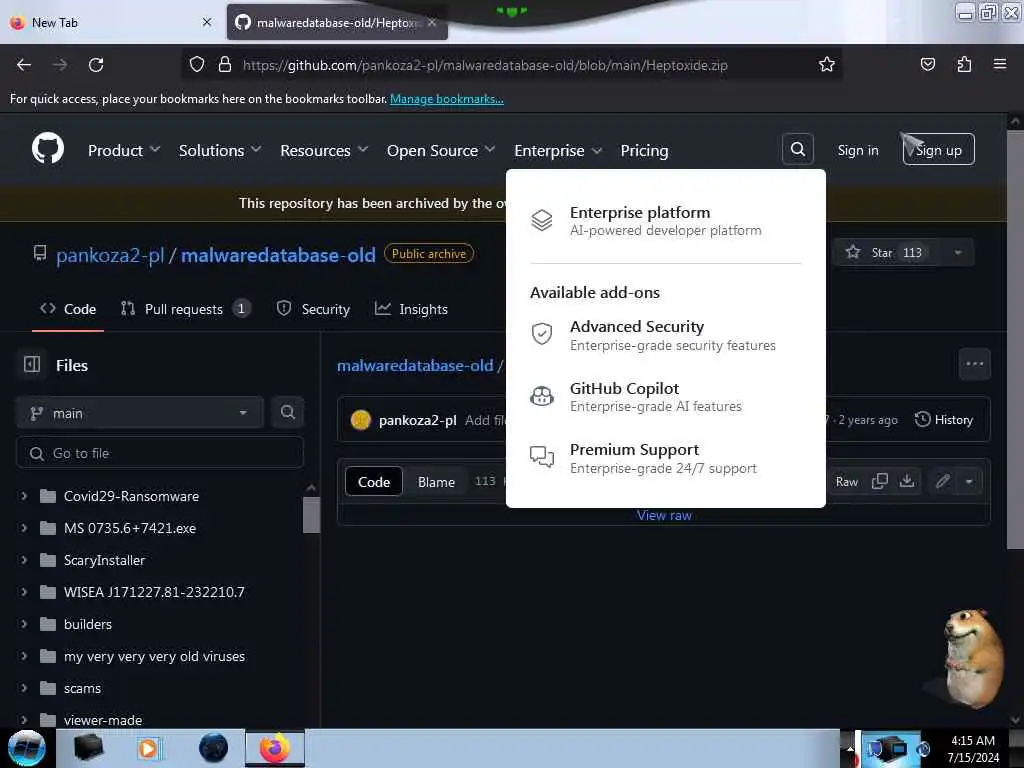
Task: Open the main branch selector dropdown
Action: pyautogui.click(x=140, y=413)
